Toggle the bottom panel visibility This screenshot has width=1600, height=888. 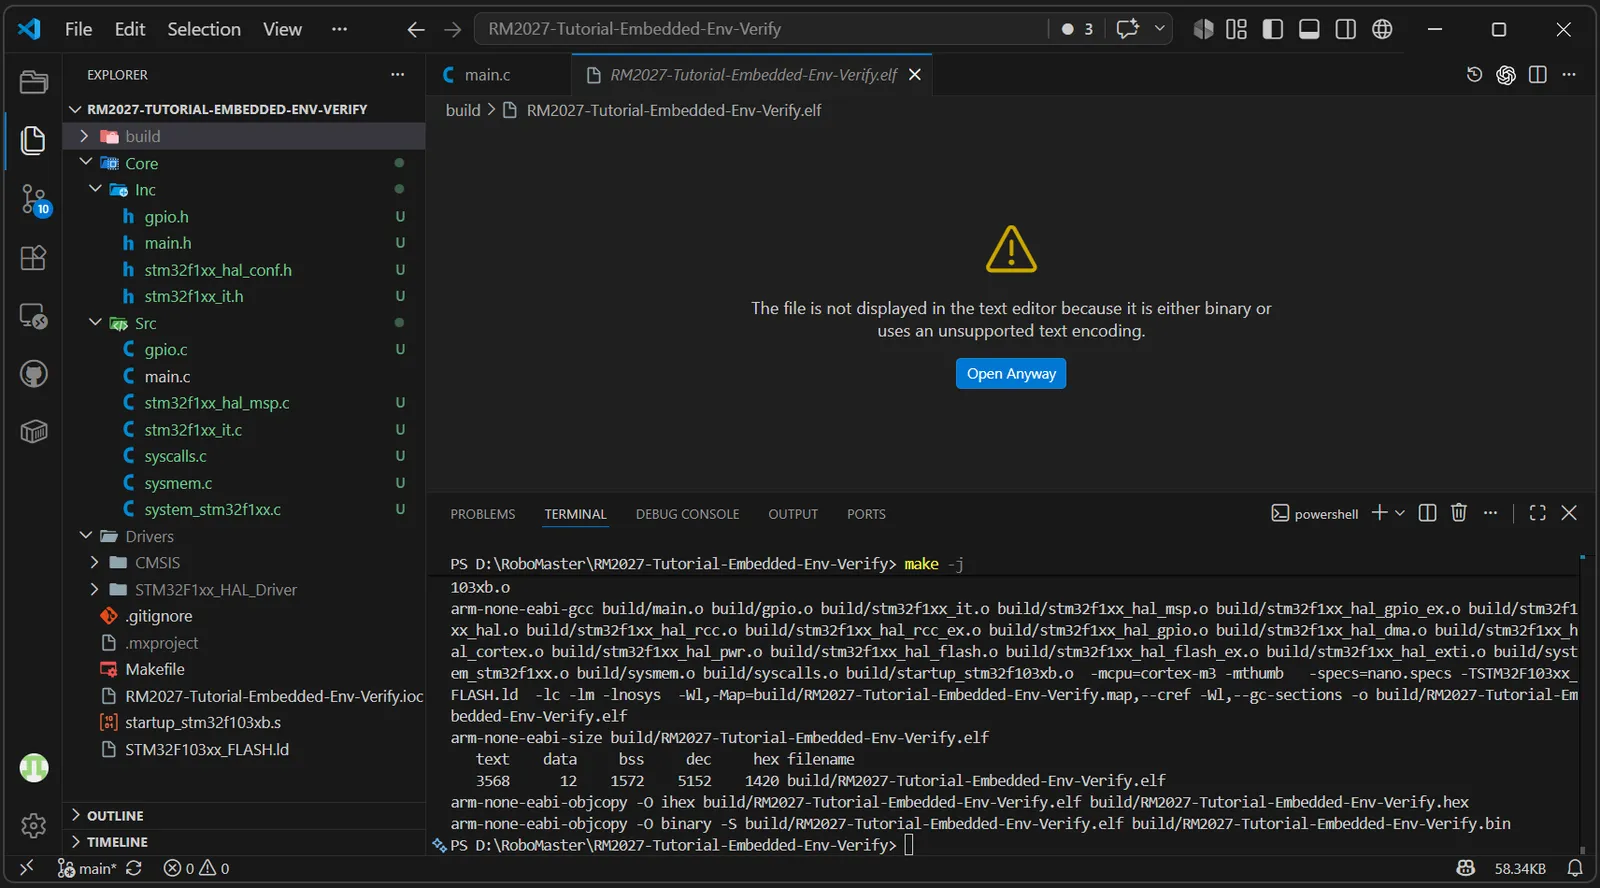click(x=1309, y=29)
